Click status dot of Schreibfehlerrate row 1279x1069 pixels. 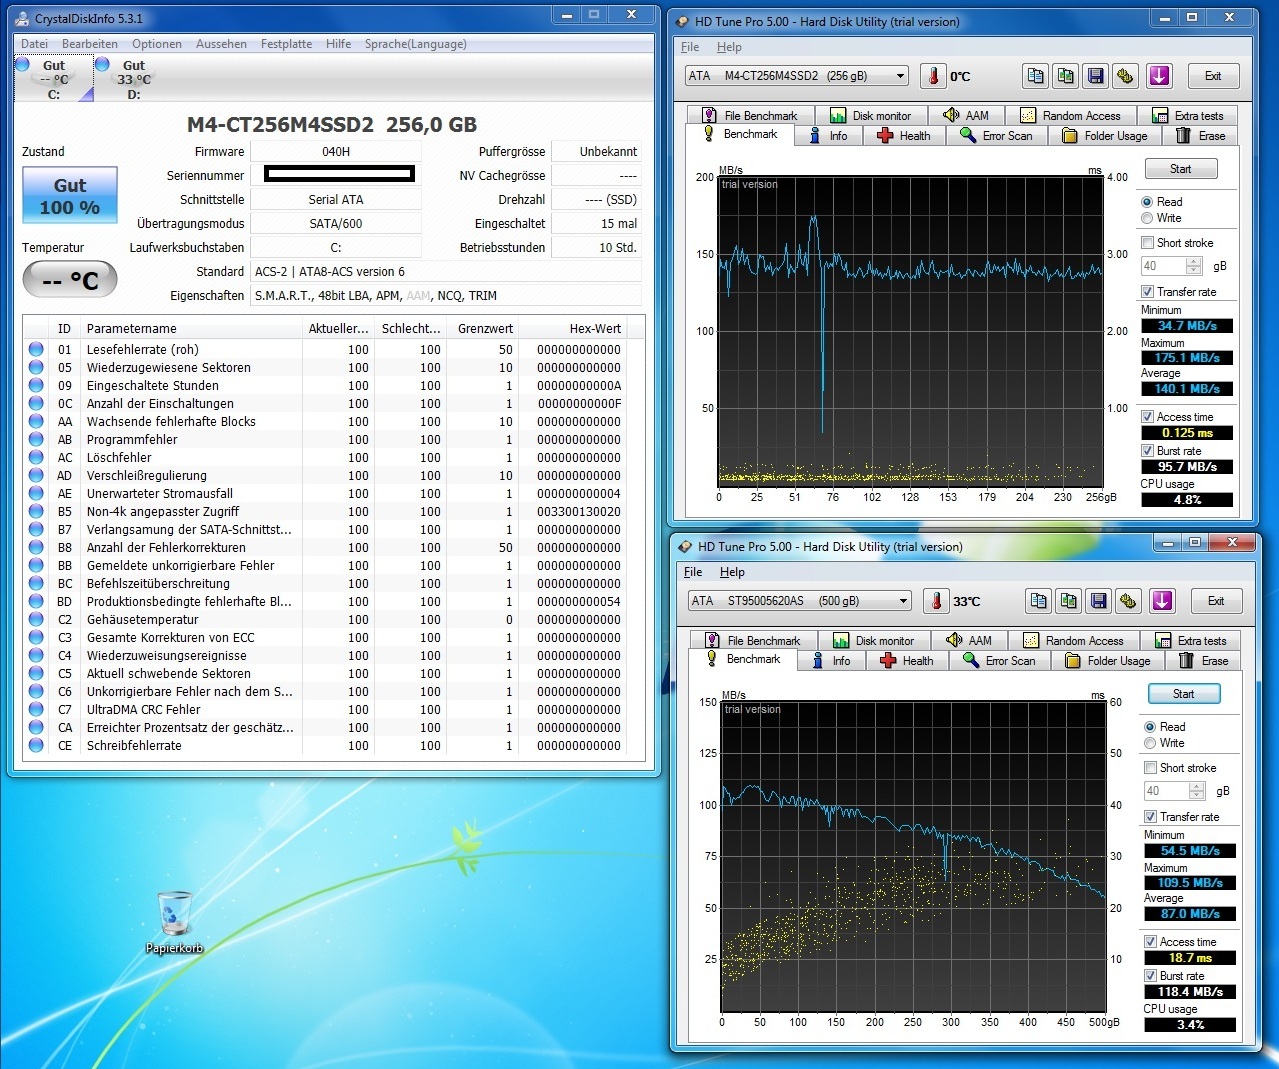pyautogui.click(x=36, y=745)
